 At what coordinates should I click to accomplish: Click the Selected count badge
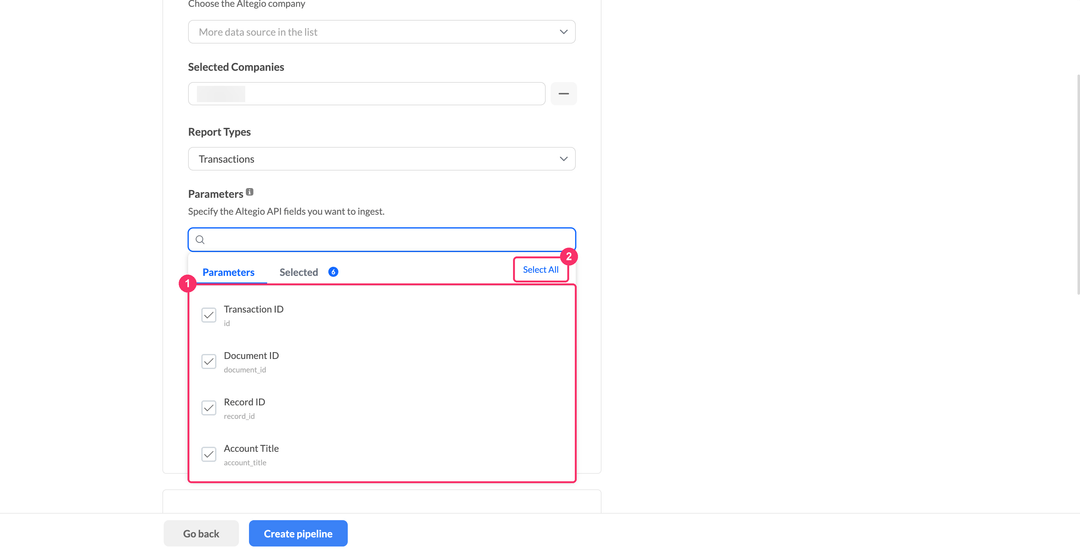[x=333, y=272]
